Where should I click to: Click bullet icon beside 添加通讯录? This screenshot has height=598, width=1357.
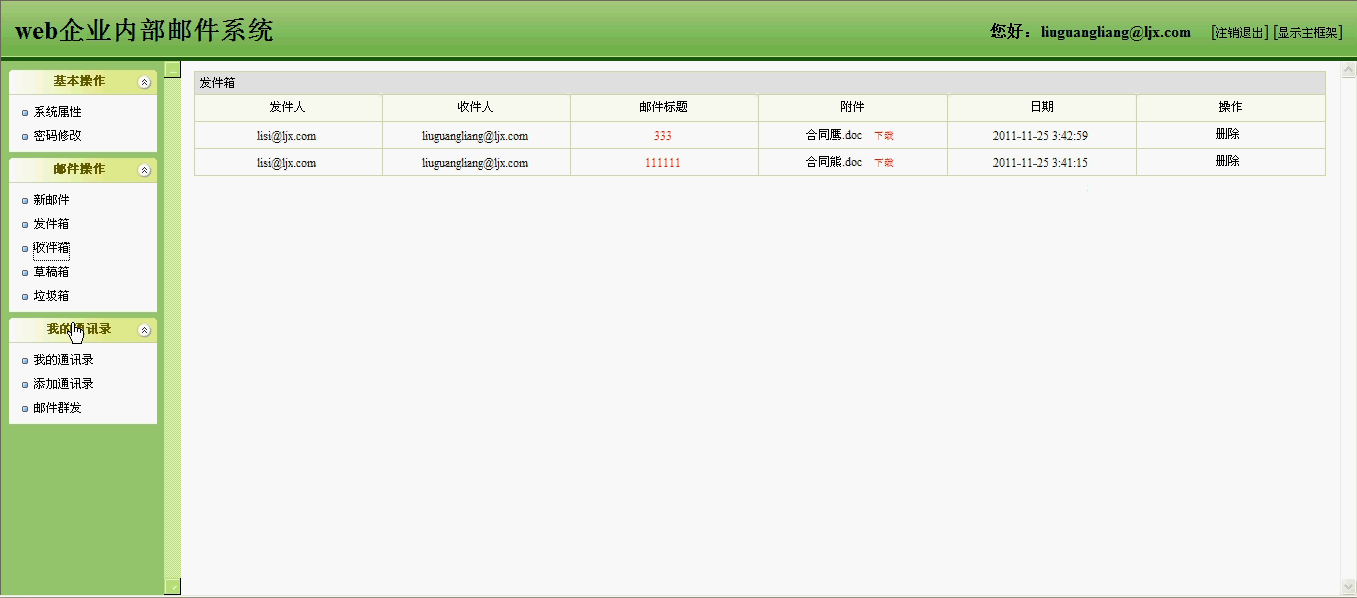25,385
